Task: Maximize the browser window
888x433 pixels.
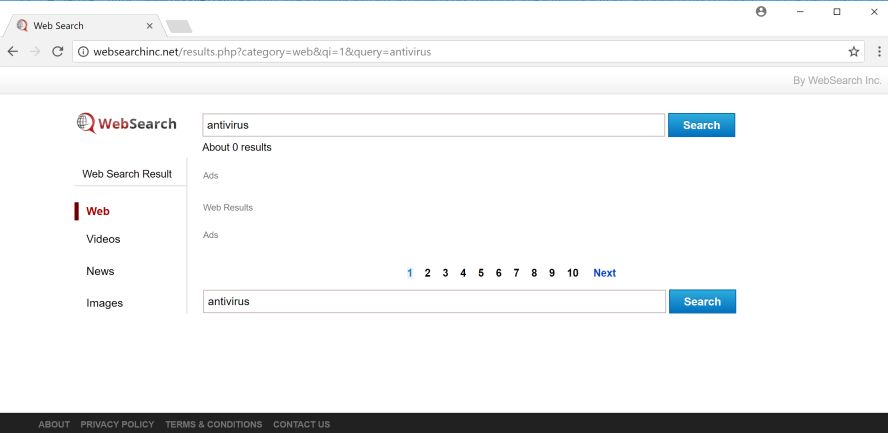Action: 836,12
